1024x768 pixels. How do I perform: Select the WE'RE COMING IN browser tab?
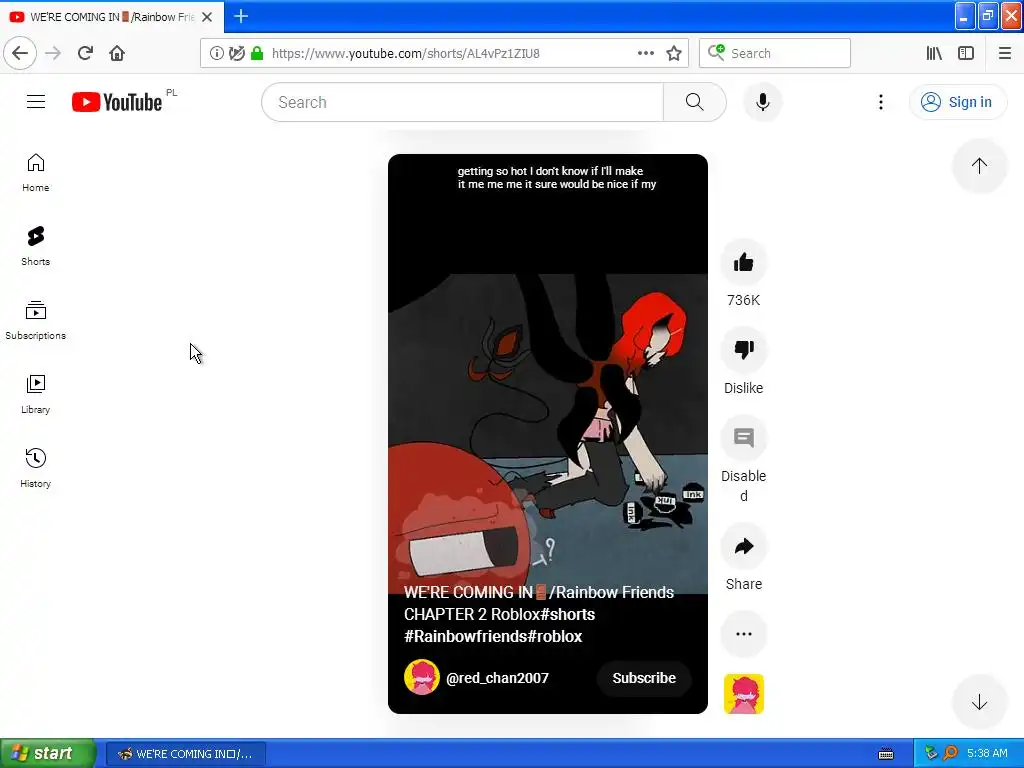(x=112, y=17)
